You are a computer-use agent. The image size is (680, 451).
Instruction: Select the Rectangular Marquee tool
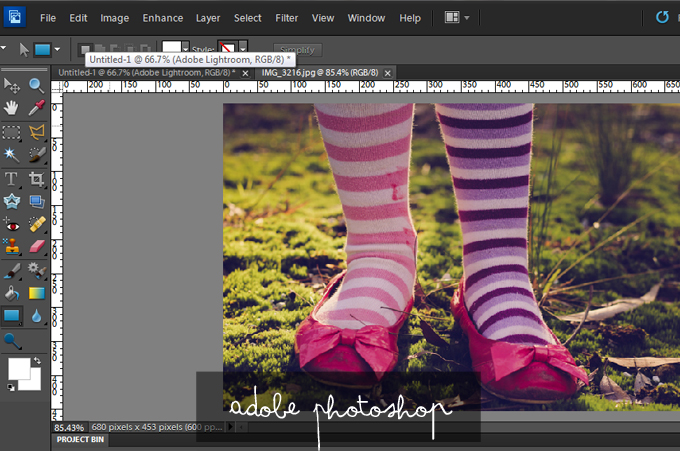click(x=12, y=132)
